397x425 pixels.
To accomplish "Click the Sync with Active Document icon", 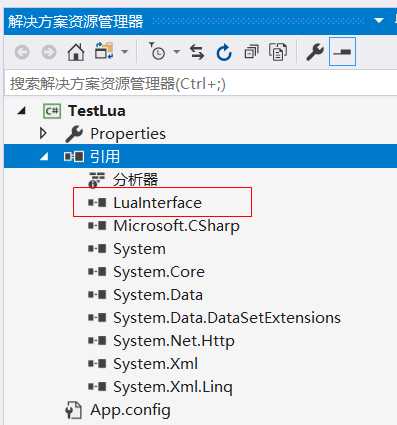I will (x=197, y=52).
